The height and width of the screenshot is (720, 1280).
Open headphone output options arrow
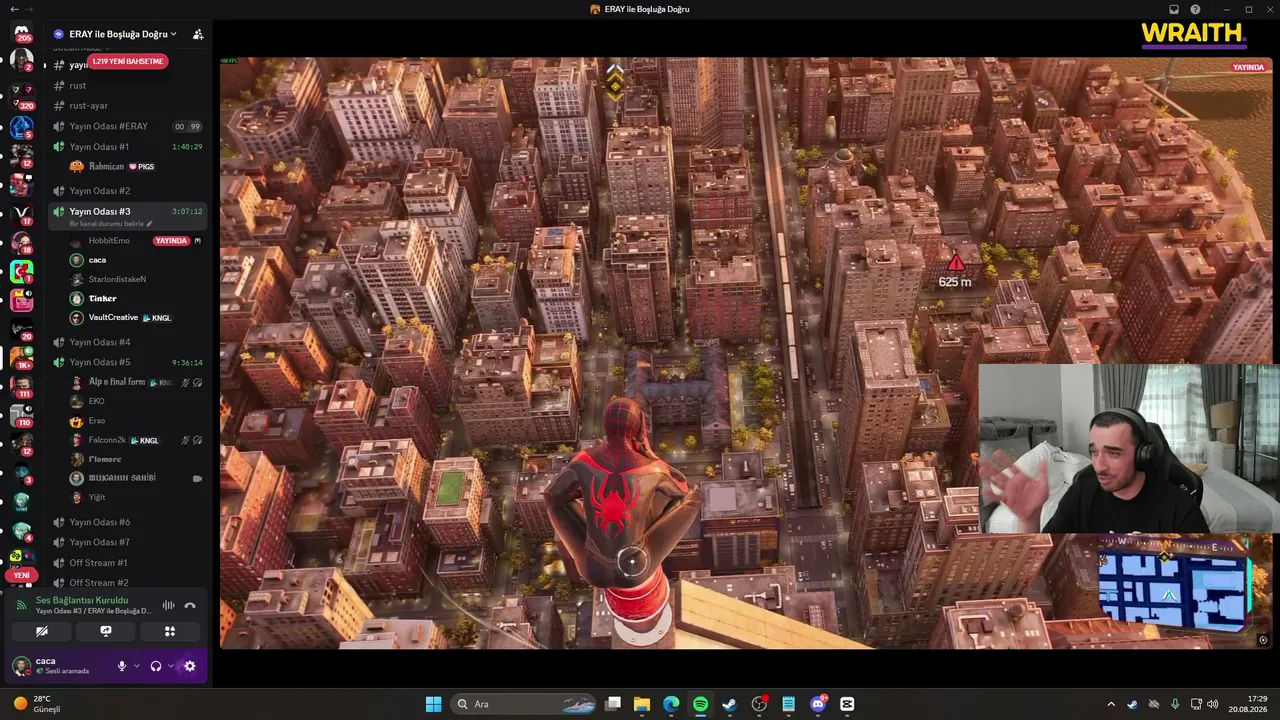click(x=170, y=666)
